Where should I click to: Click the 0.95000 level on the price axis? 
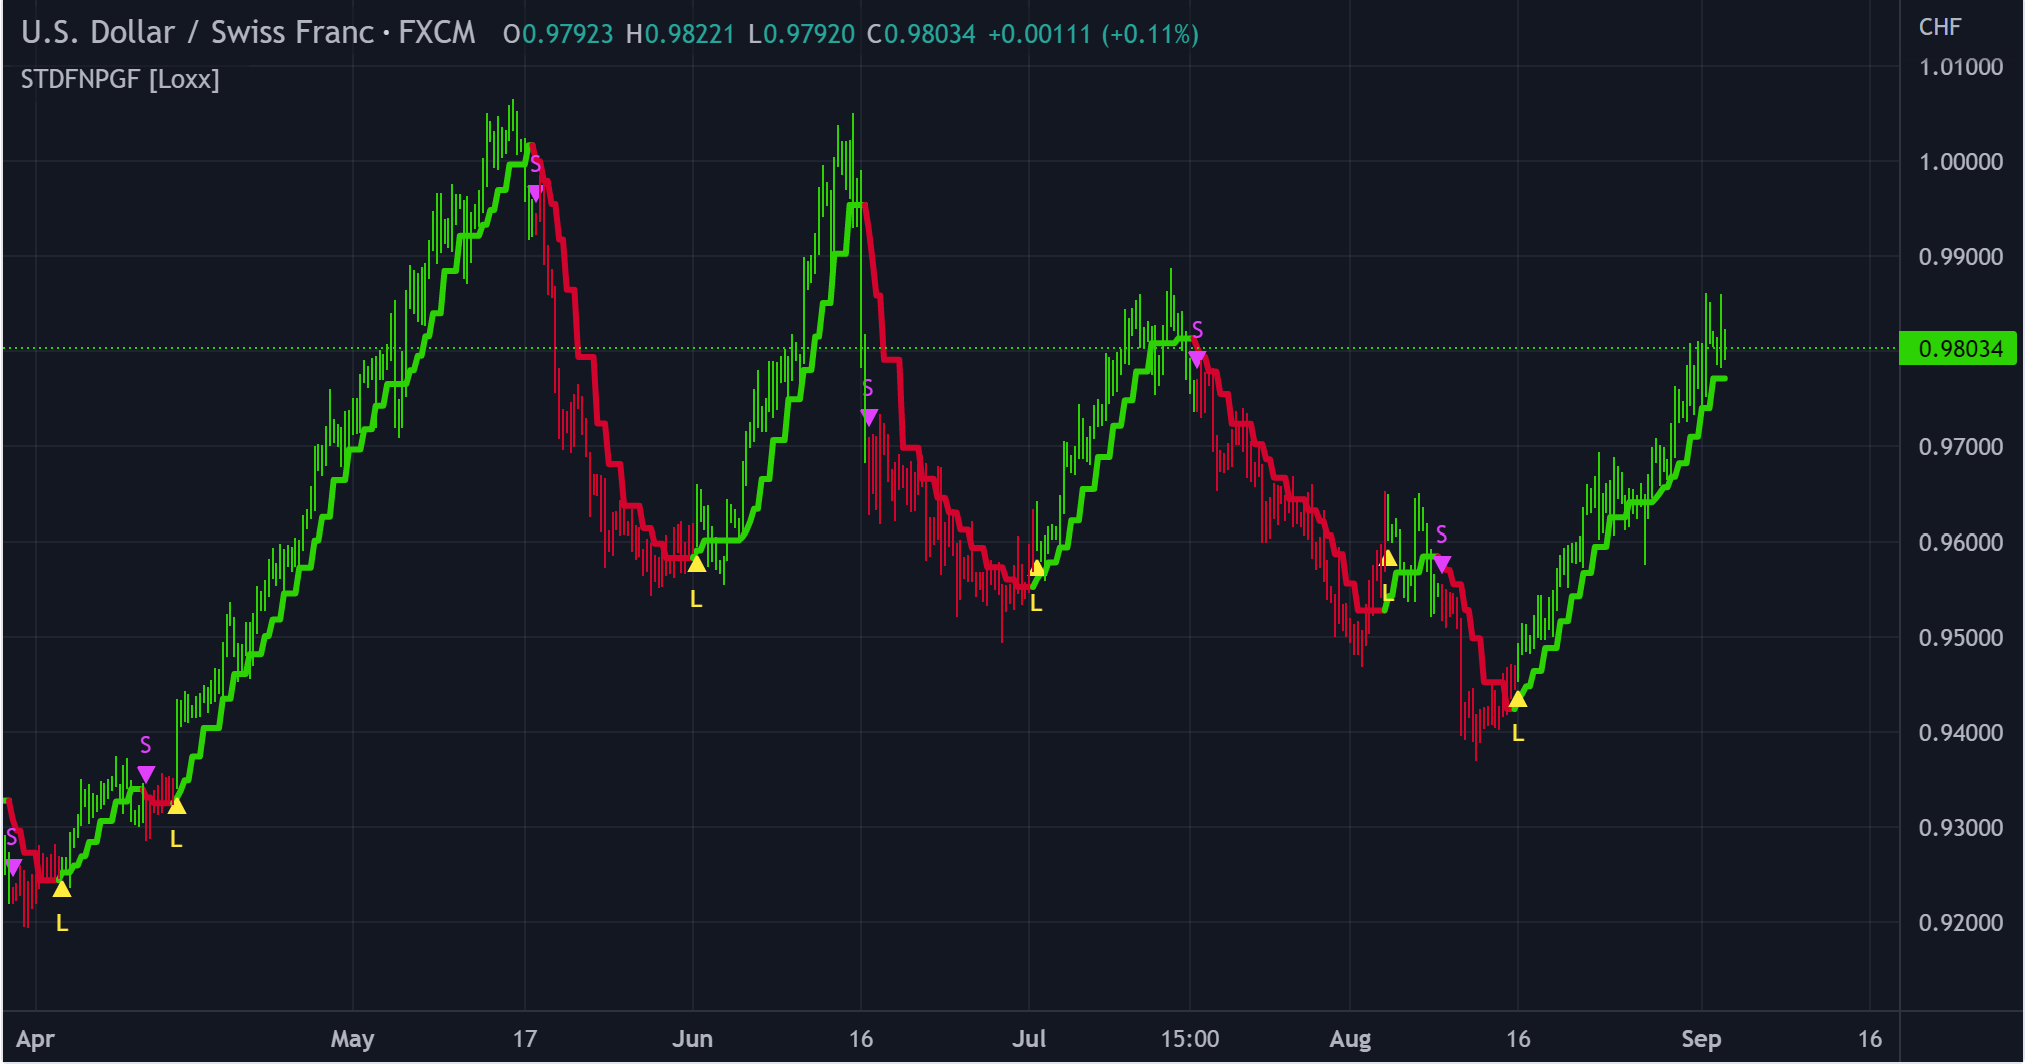[x=1960, y=638]
